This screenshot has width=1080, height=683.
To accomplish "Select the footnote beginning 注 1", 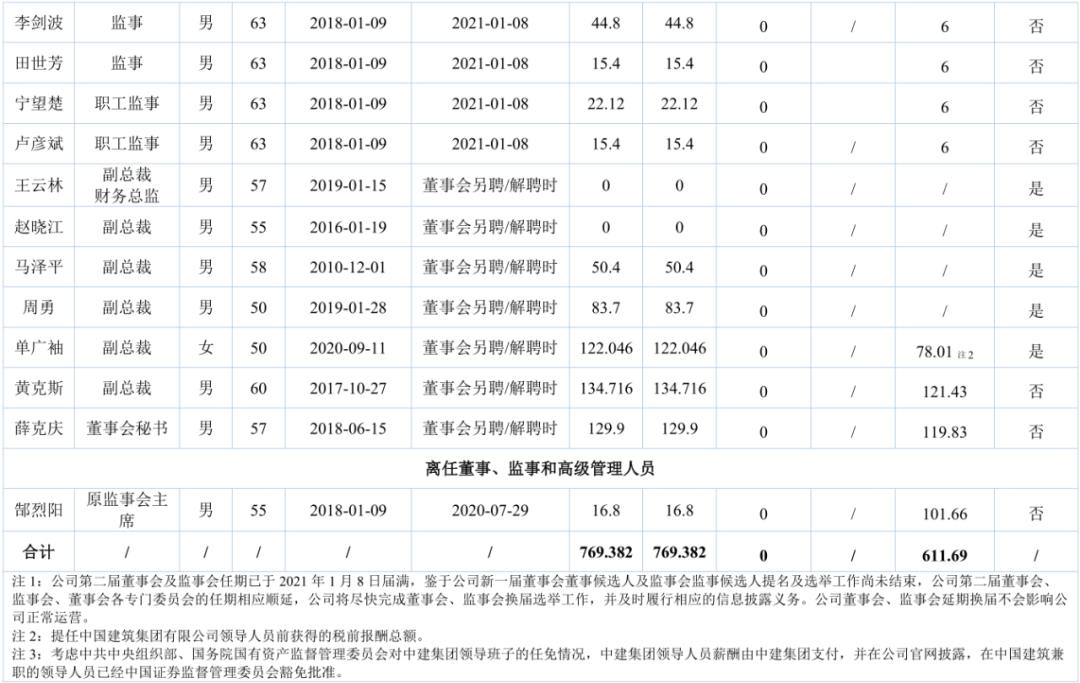I will coord(540,599).
